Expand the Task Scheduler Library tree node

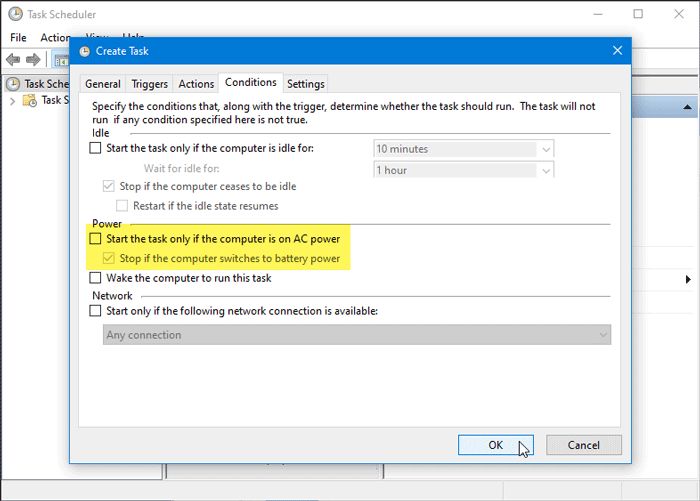pyautogui.click(x=12, y=100)
